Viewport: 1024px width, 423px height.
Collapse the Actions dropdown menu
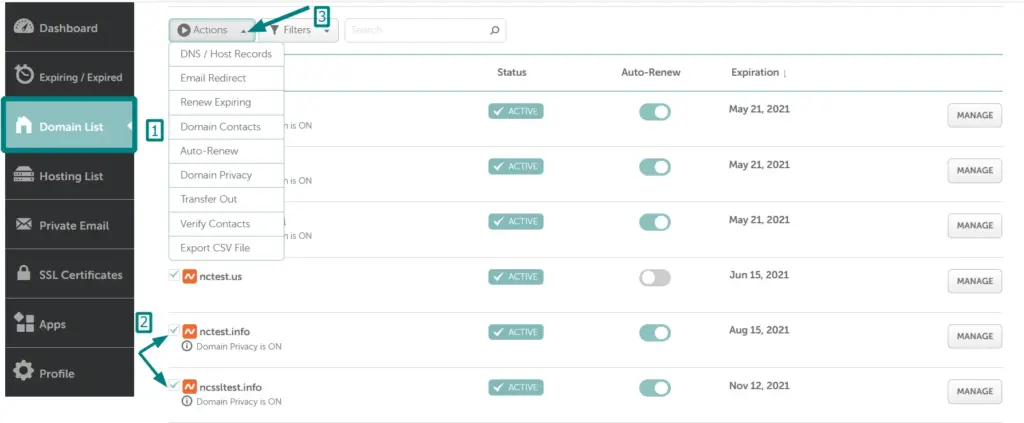tap(211, 31)
